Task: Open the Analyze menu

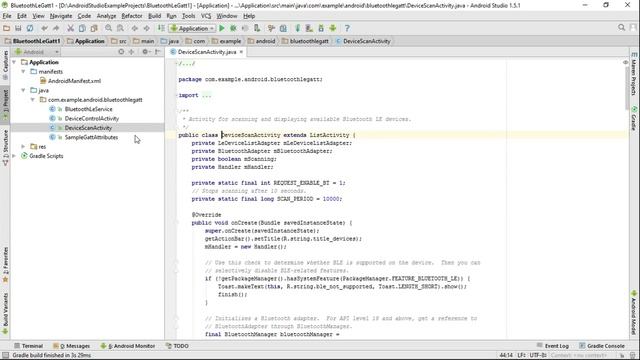Action: pos(107,16)
